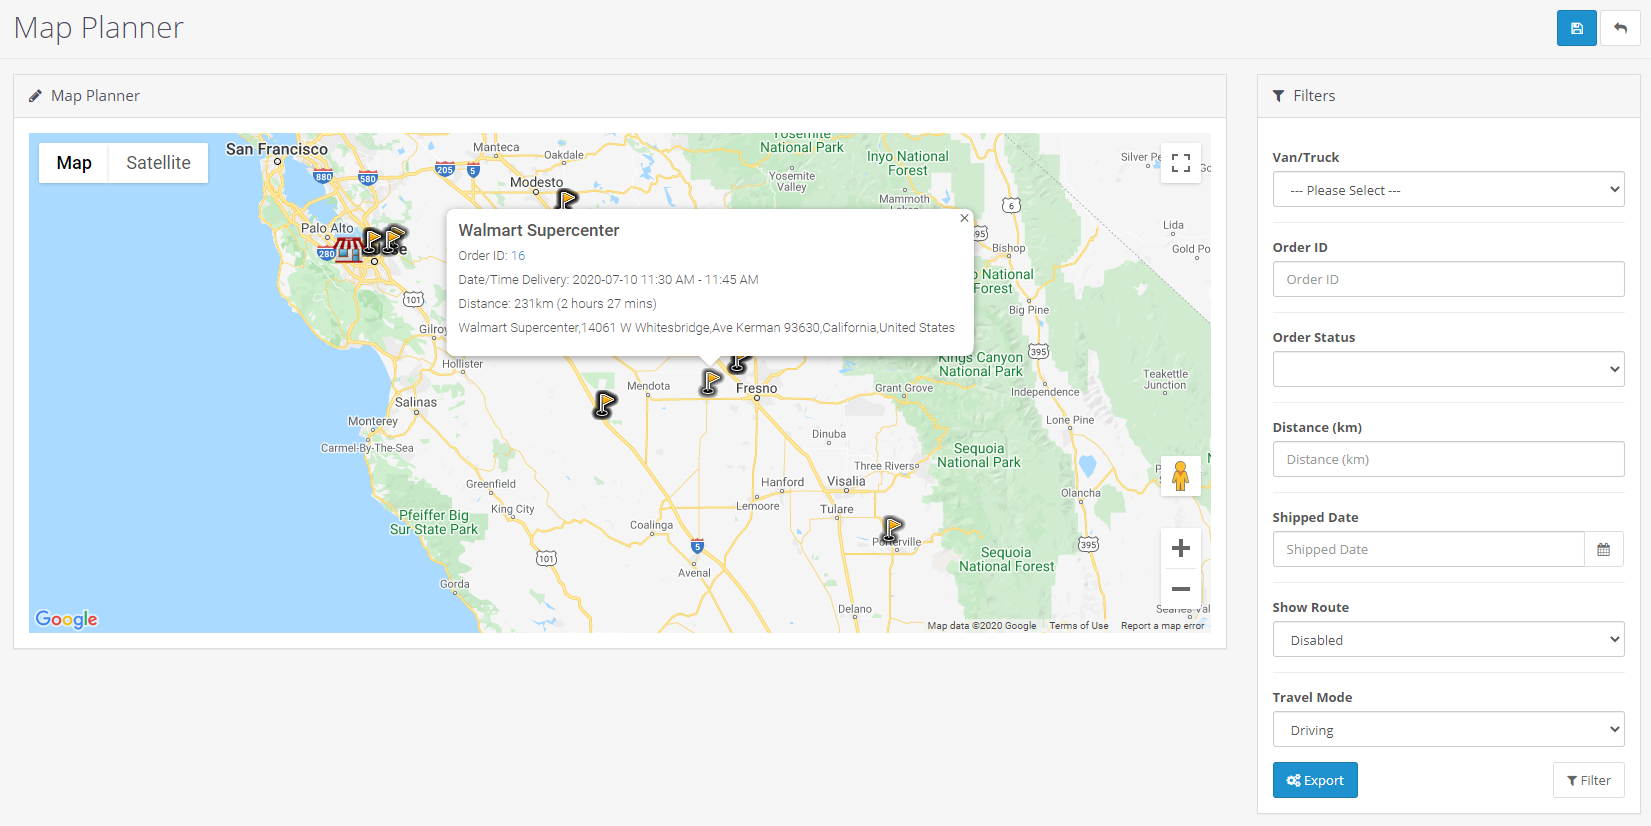Image resolution: width=1651 pixels, height=826 pixels.
Task: Click the Date/Time Delivery text in popup
Action: (608, 280)
